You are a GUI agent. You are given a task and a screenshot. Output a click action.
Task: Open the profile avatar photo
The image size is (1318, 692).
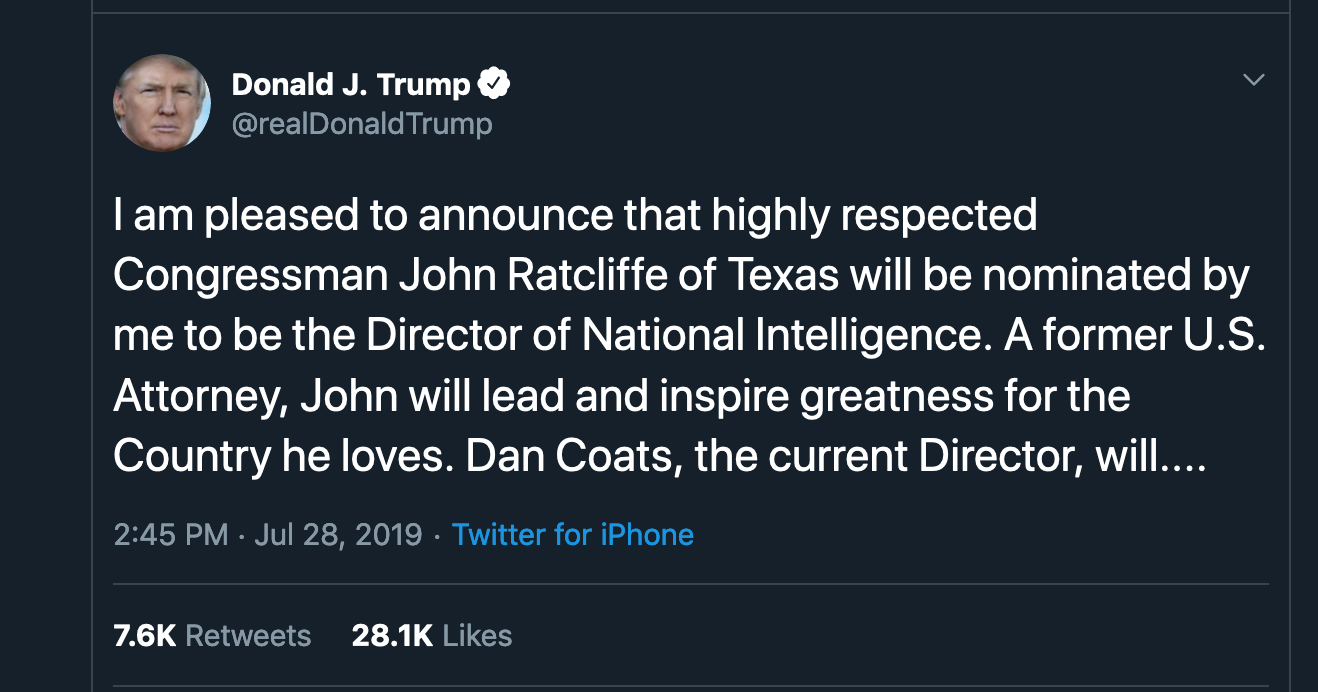(x=162, y=103)
